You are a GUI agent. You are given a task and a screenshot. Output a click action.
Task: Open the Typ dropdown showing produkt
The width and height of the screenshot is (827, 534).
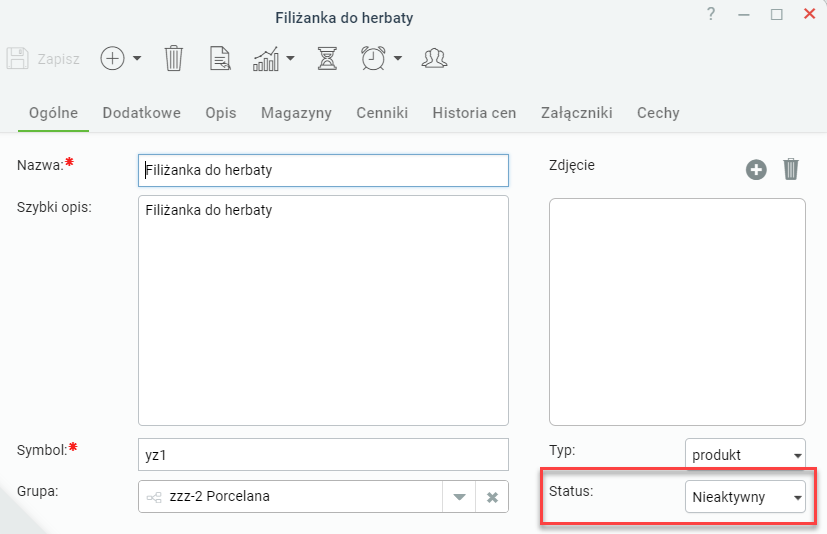click(745, 454)
